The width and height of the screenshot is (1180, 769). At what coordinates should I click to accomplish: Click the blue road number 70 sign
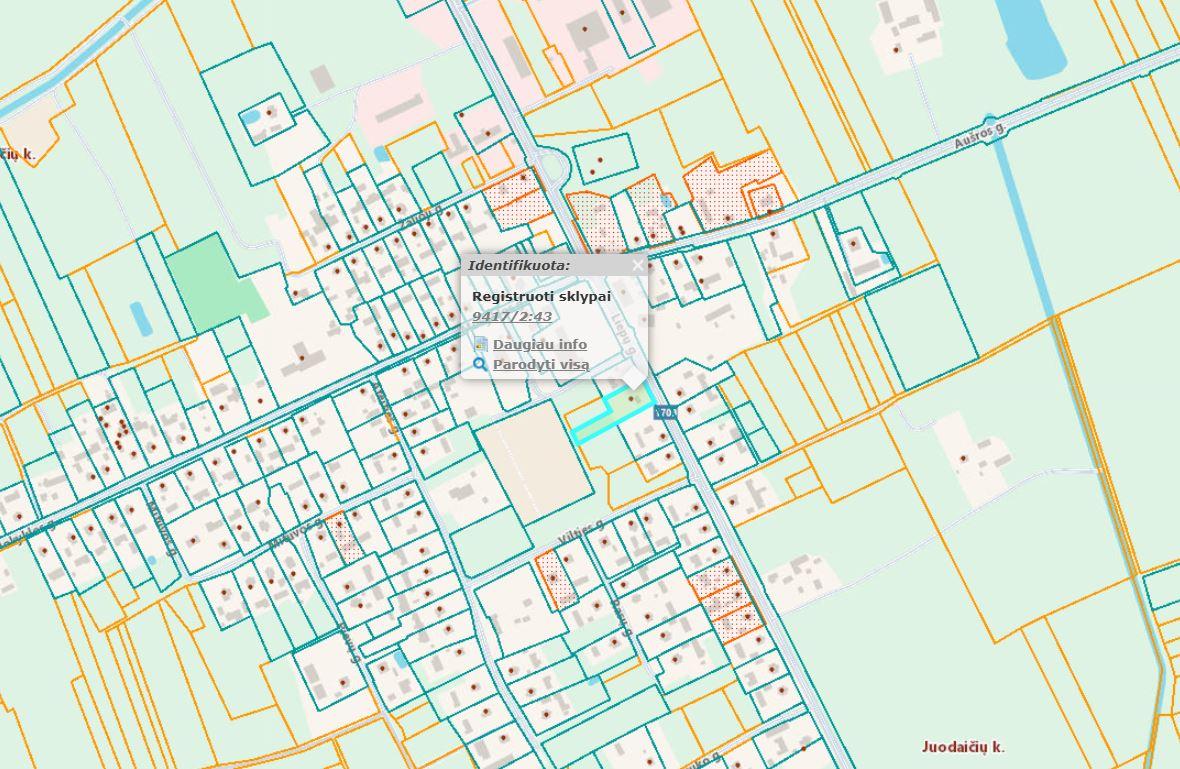click(665, 412)
